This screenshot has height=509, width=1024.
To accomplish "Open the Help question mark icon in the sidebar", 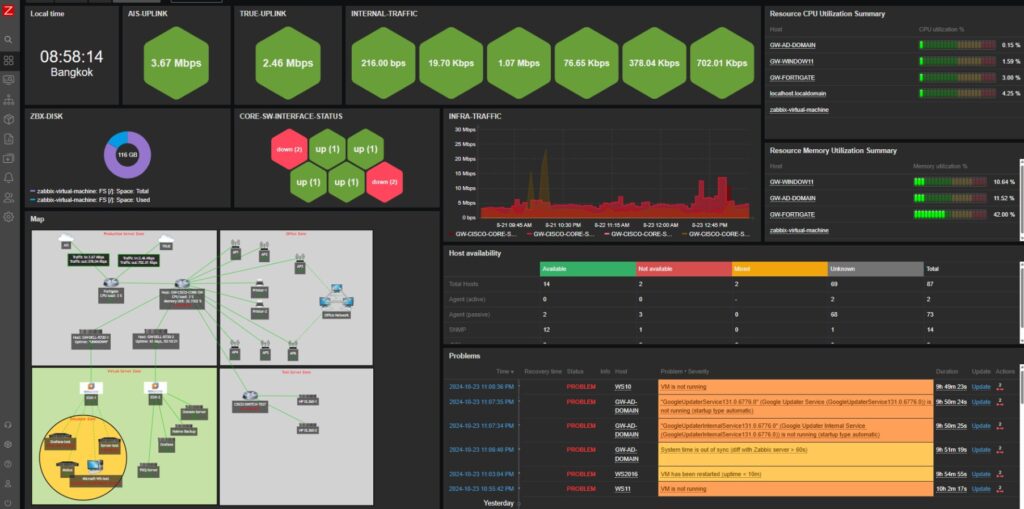I will point(8,464).
